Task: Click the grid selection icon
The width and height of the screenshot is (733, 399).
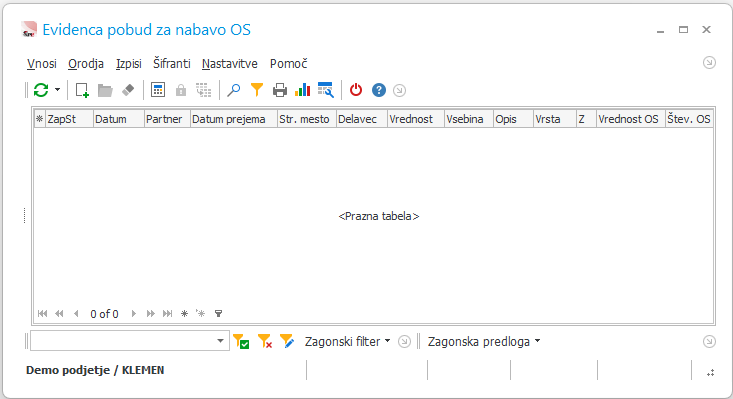Action: [203, 90]
